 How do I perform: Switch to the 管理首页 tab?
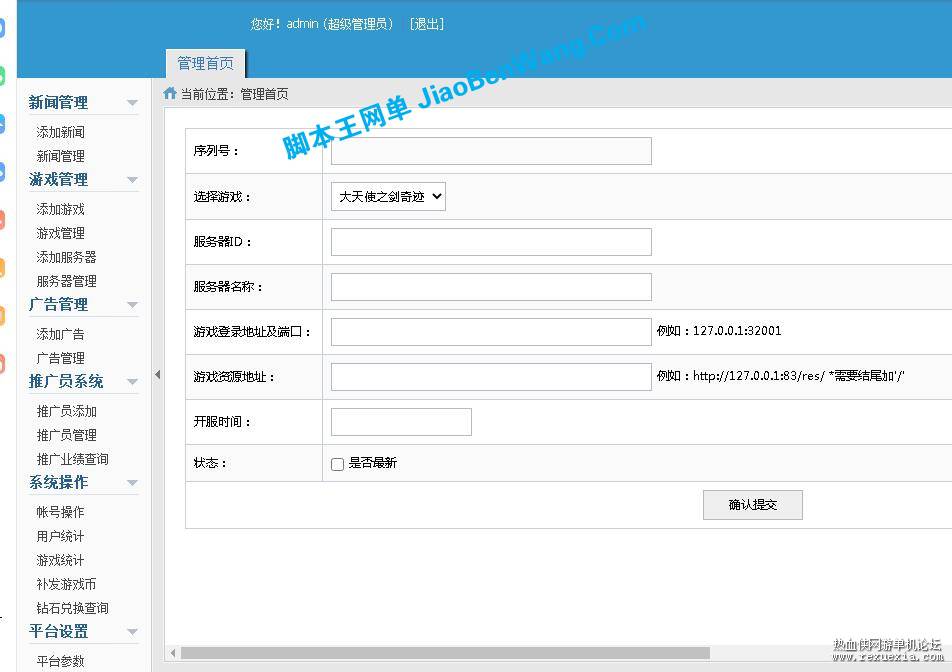[205, 63]
